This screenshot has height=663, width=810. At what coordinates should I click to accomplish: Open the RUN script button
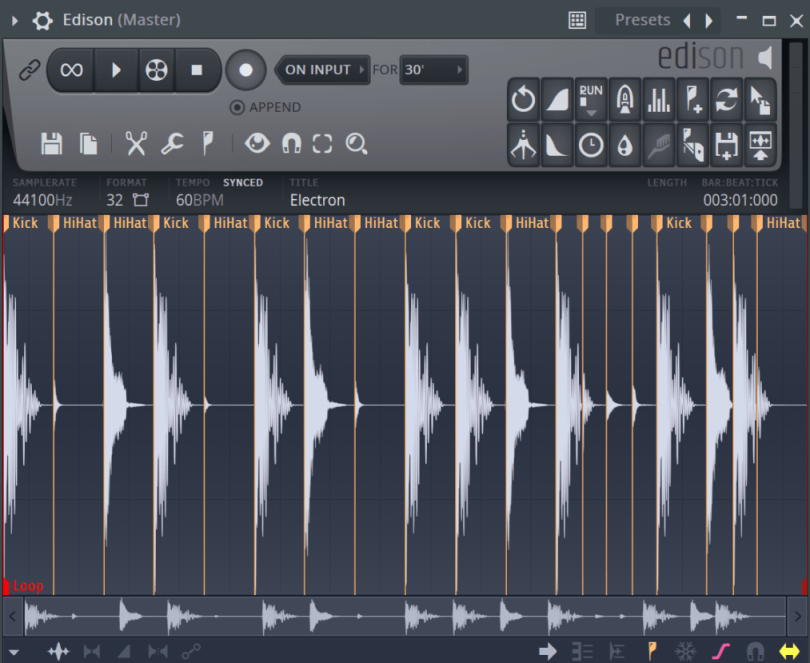point(591,99)
